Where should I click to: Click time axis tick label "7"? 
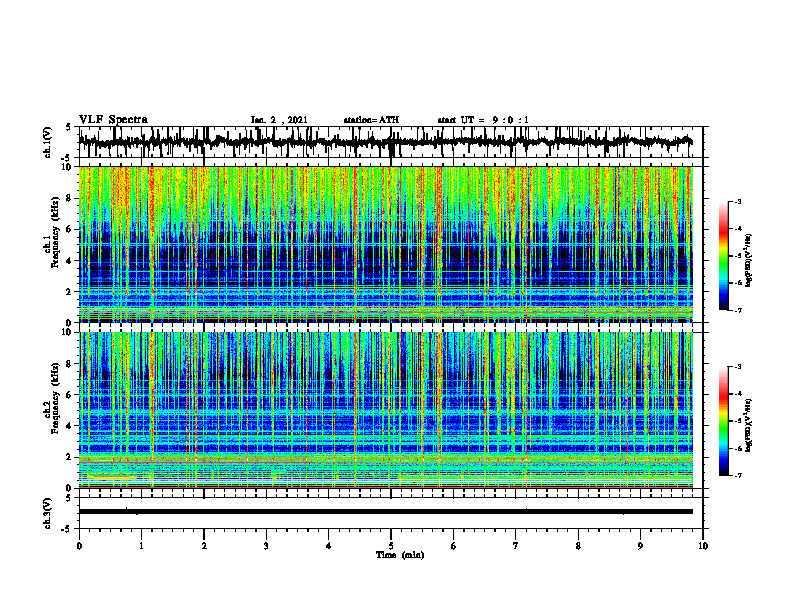pyautogui.click(x=516, y=546)
